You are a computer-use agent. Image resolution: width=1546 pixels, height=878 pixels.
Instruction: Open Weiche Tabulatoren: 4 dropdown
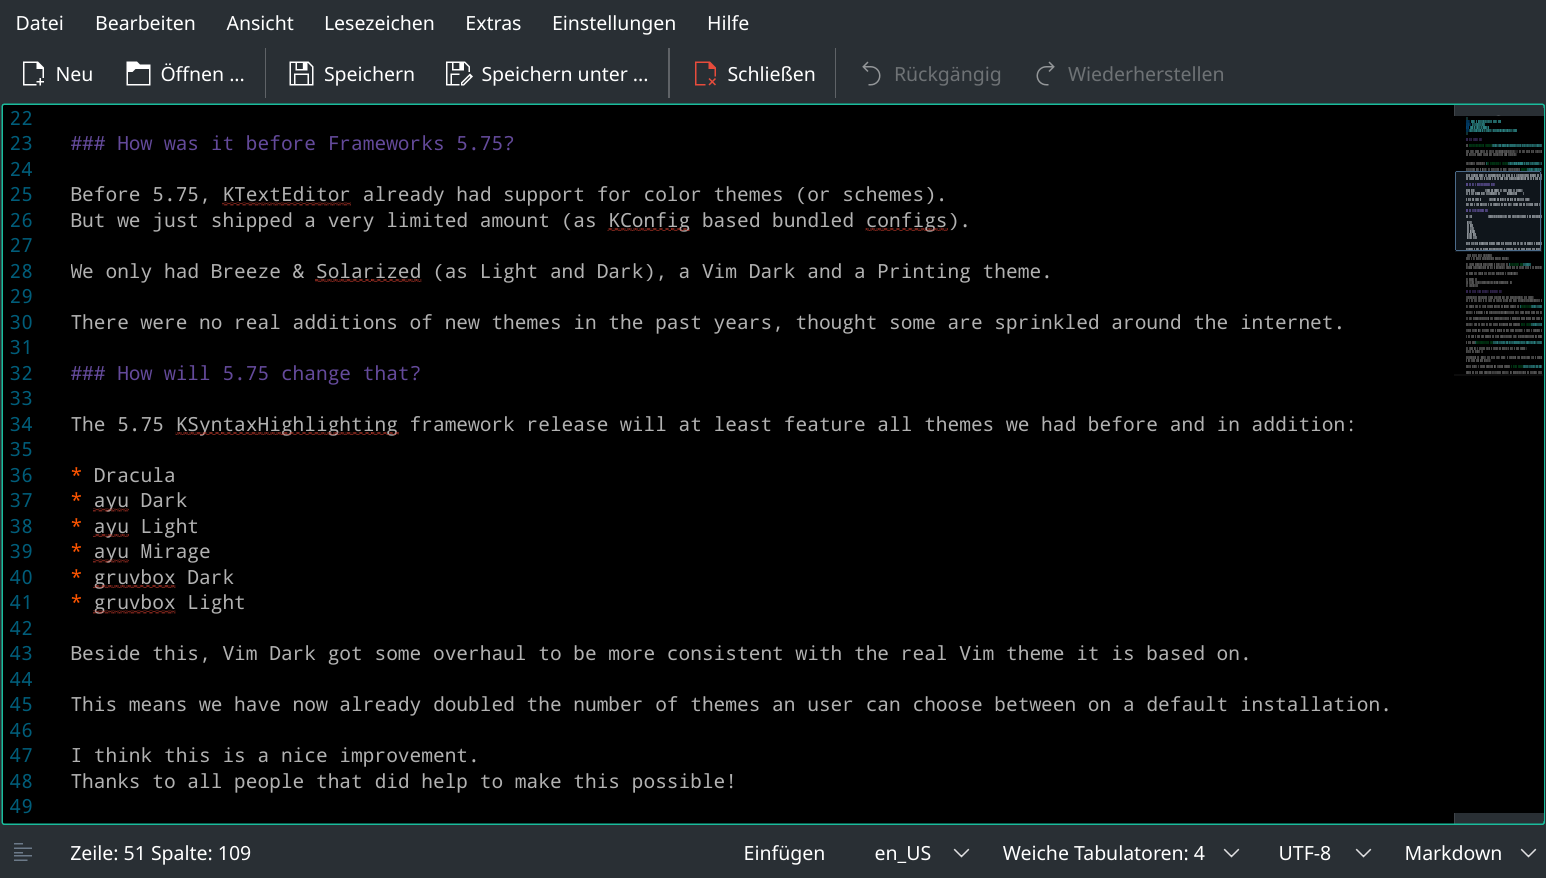click(1103, 853)
